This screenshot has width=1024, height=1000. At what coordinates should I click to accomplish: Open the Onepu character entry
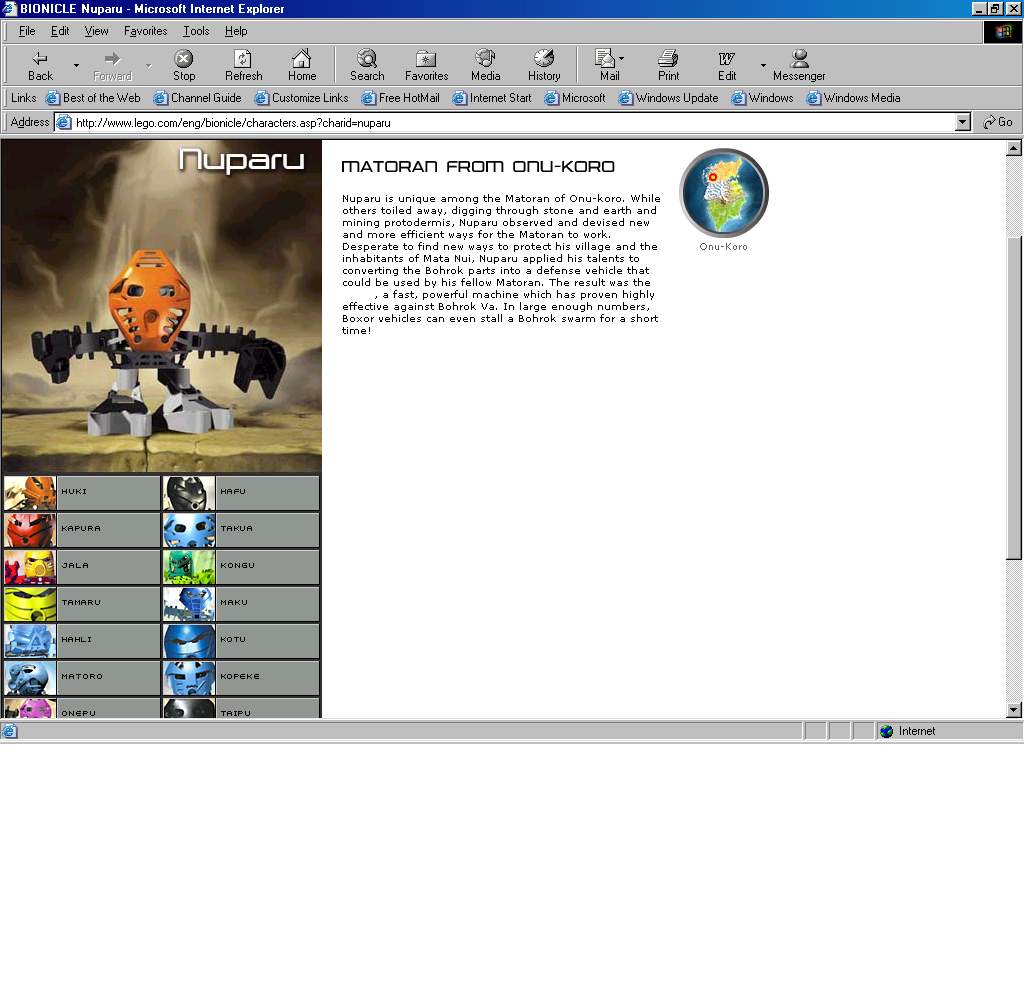[x=82, y=709]
